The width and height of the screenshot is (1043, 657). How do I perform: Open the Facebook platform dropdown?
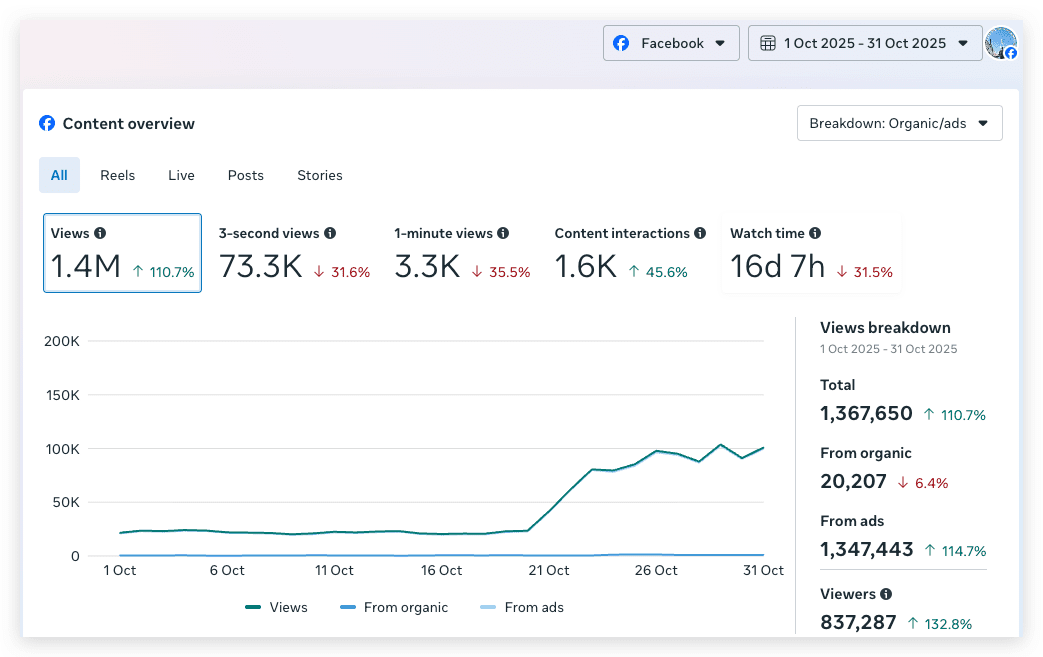(x=671, y=43)
